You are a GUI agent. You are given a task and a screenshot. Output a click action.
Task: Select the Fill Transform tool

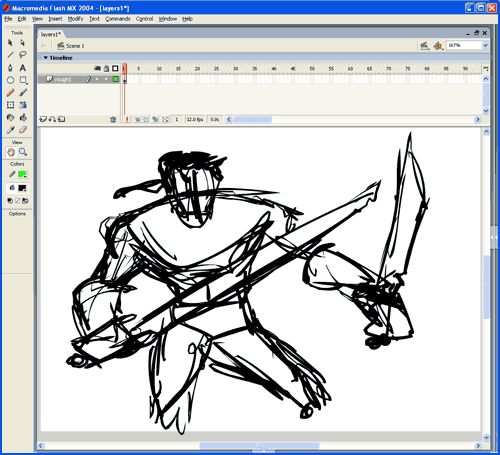point(23,105)
